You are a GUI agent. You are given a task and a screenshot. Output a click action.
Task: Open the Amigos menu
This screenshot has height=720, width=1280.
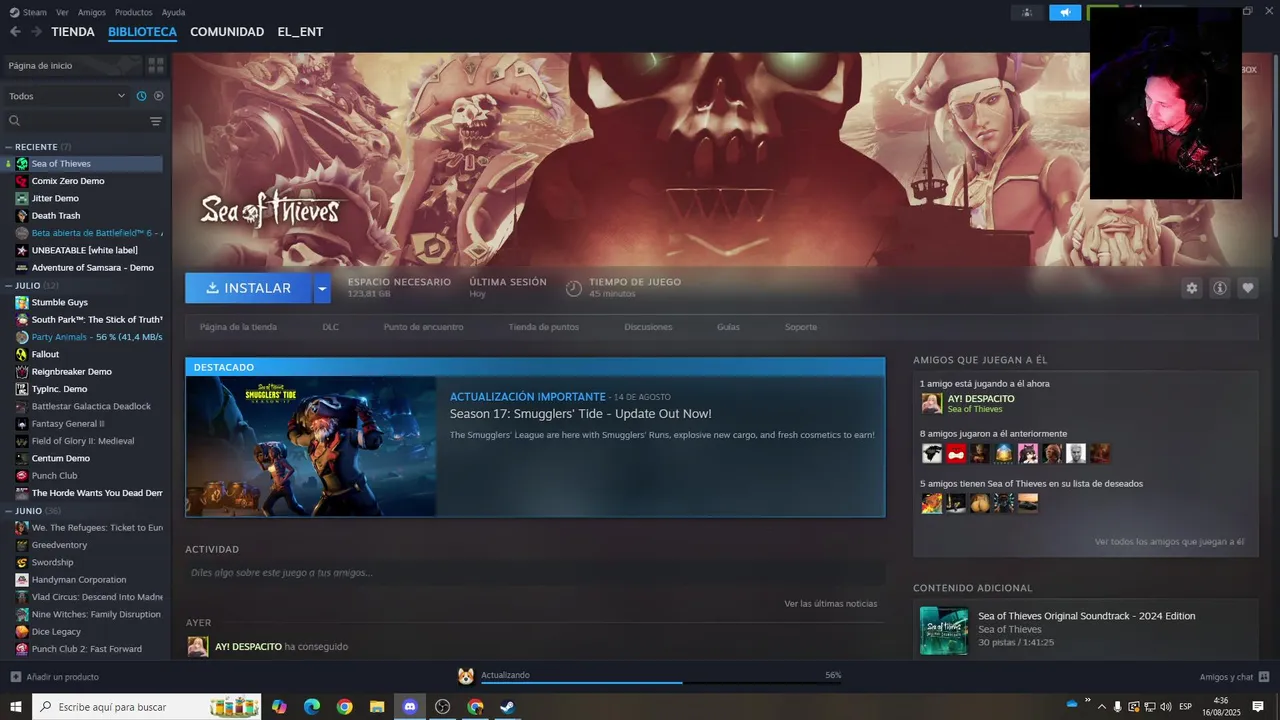click(x=92, y=12)
